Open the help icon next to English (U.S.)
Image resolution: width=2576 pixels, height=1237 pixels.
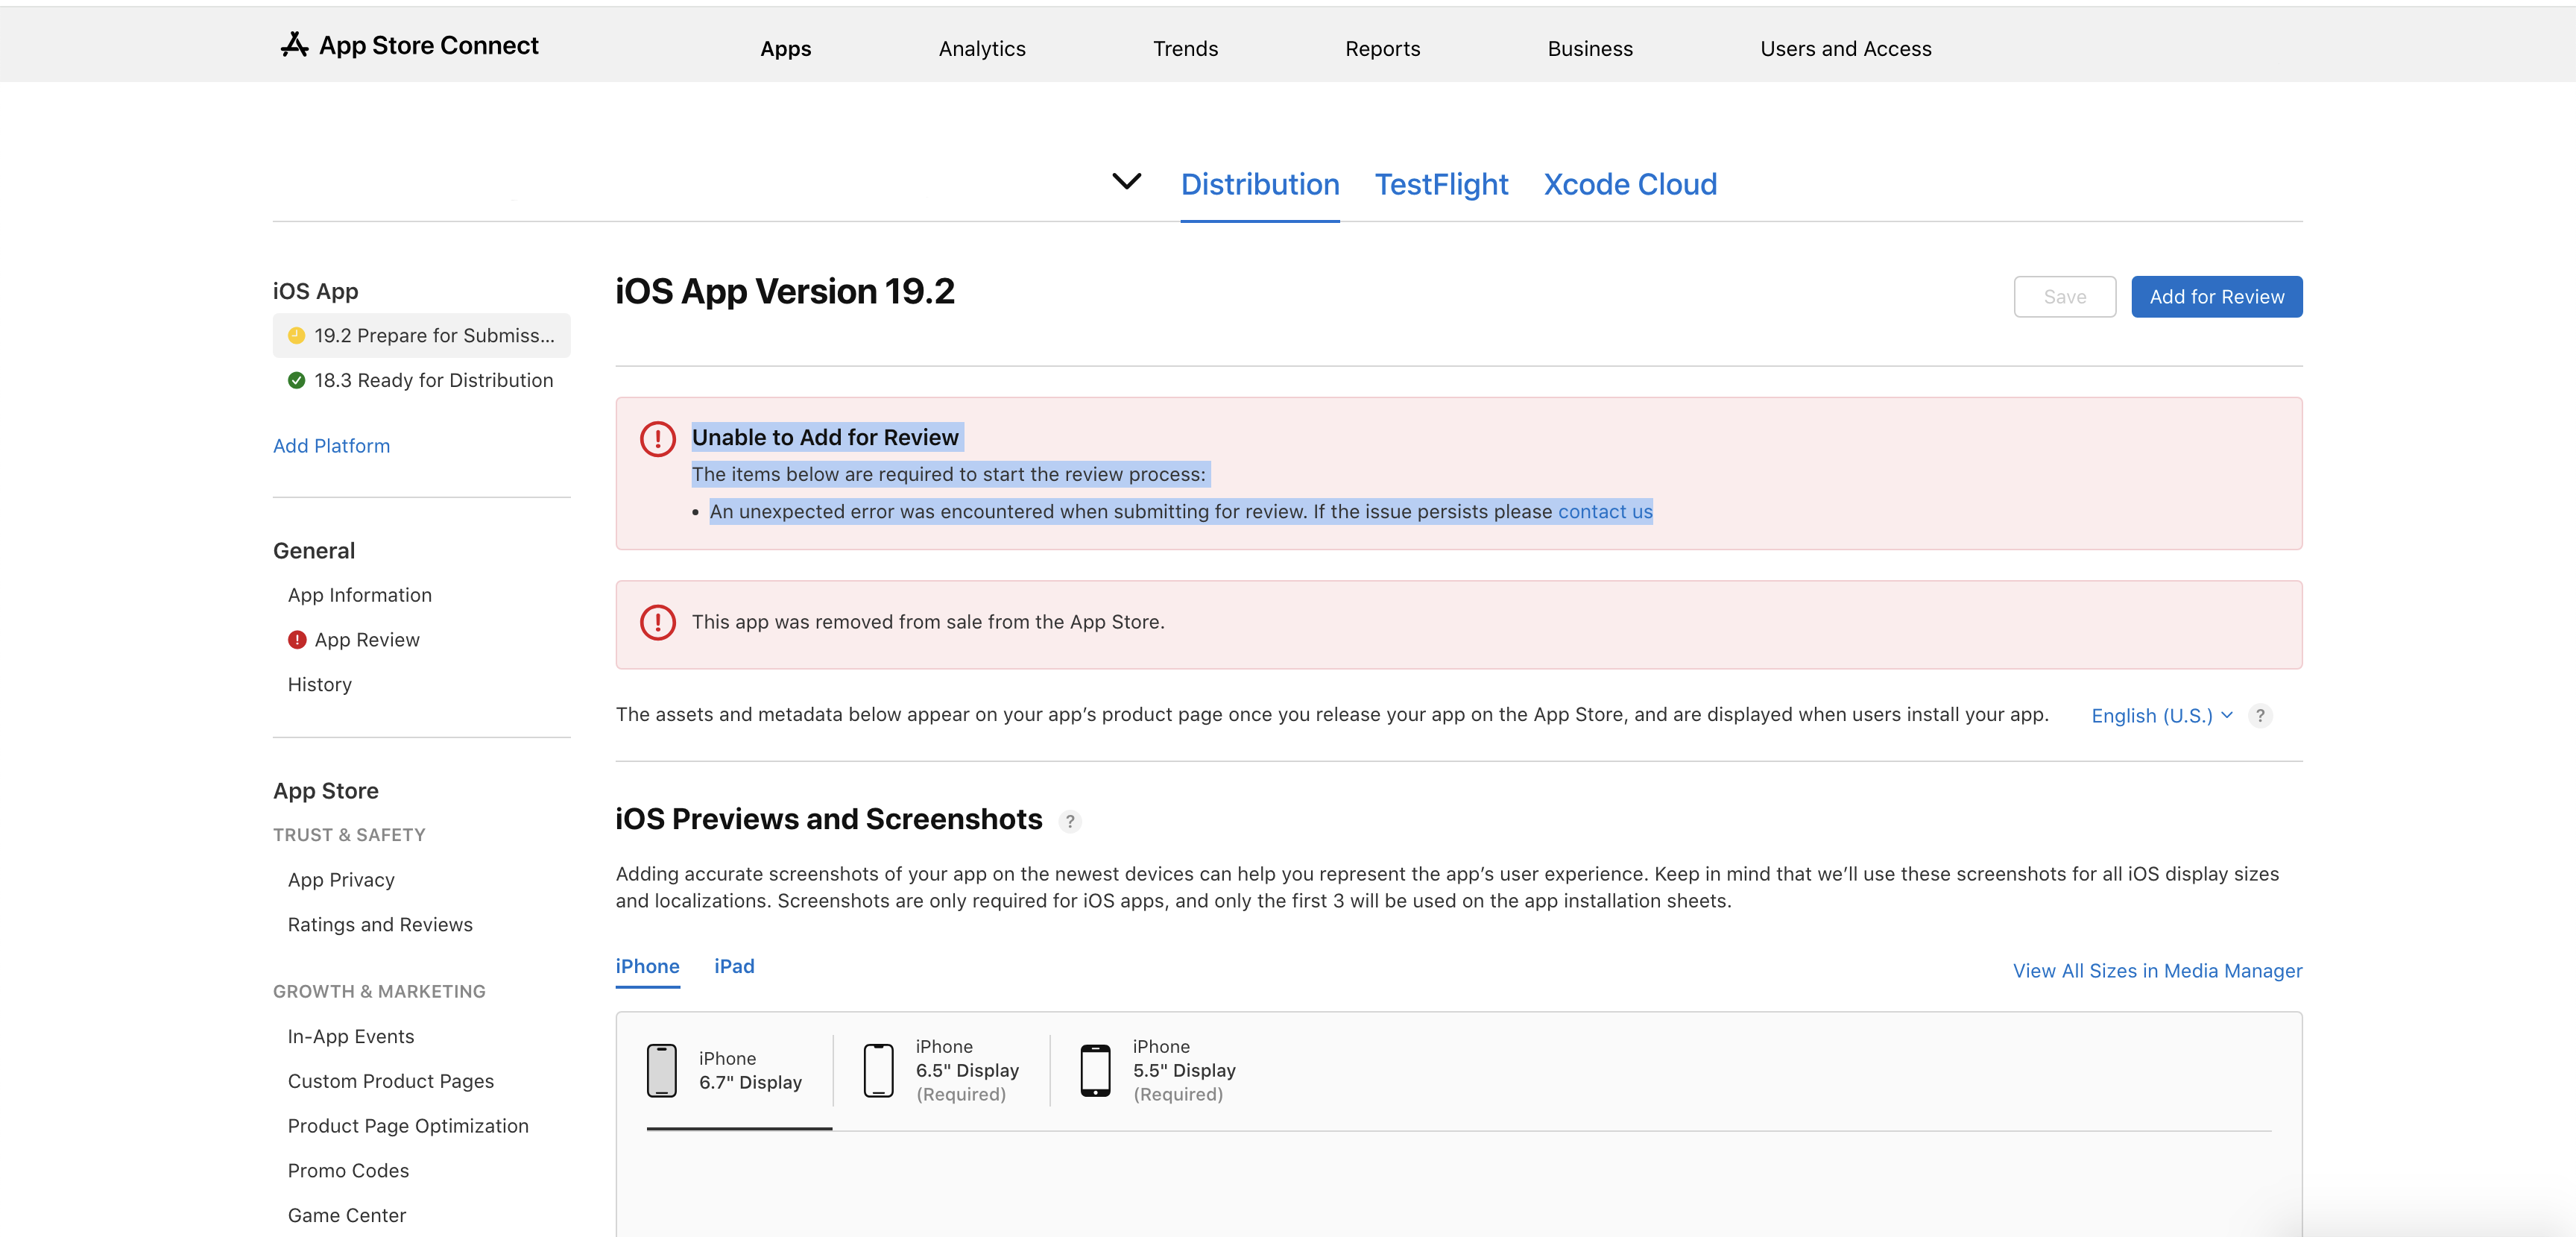point(2260,716)
